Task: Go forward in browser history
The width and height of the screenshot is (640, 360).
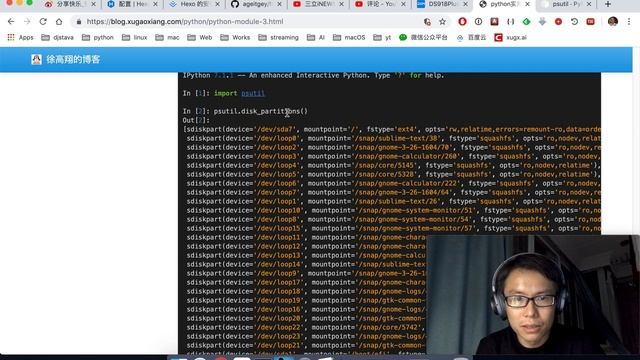Action: tap(27, 22)
